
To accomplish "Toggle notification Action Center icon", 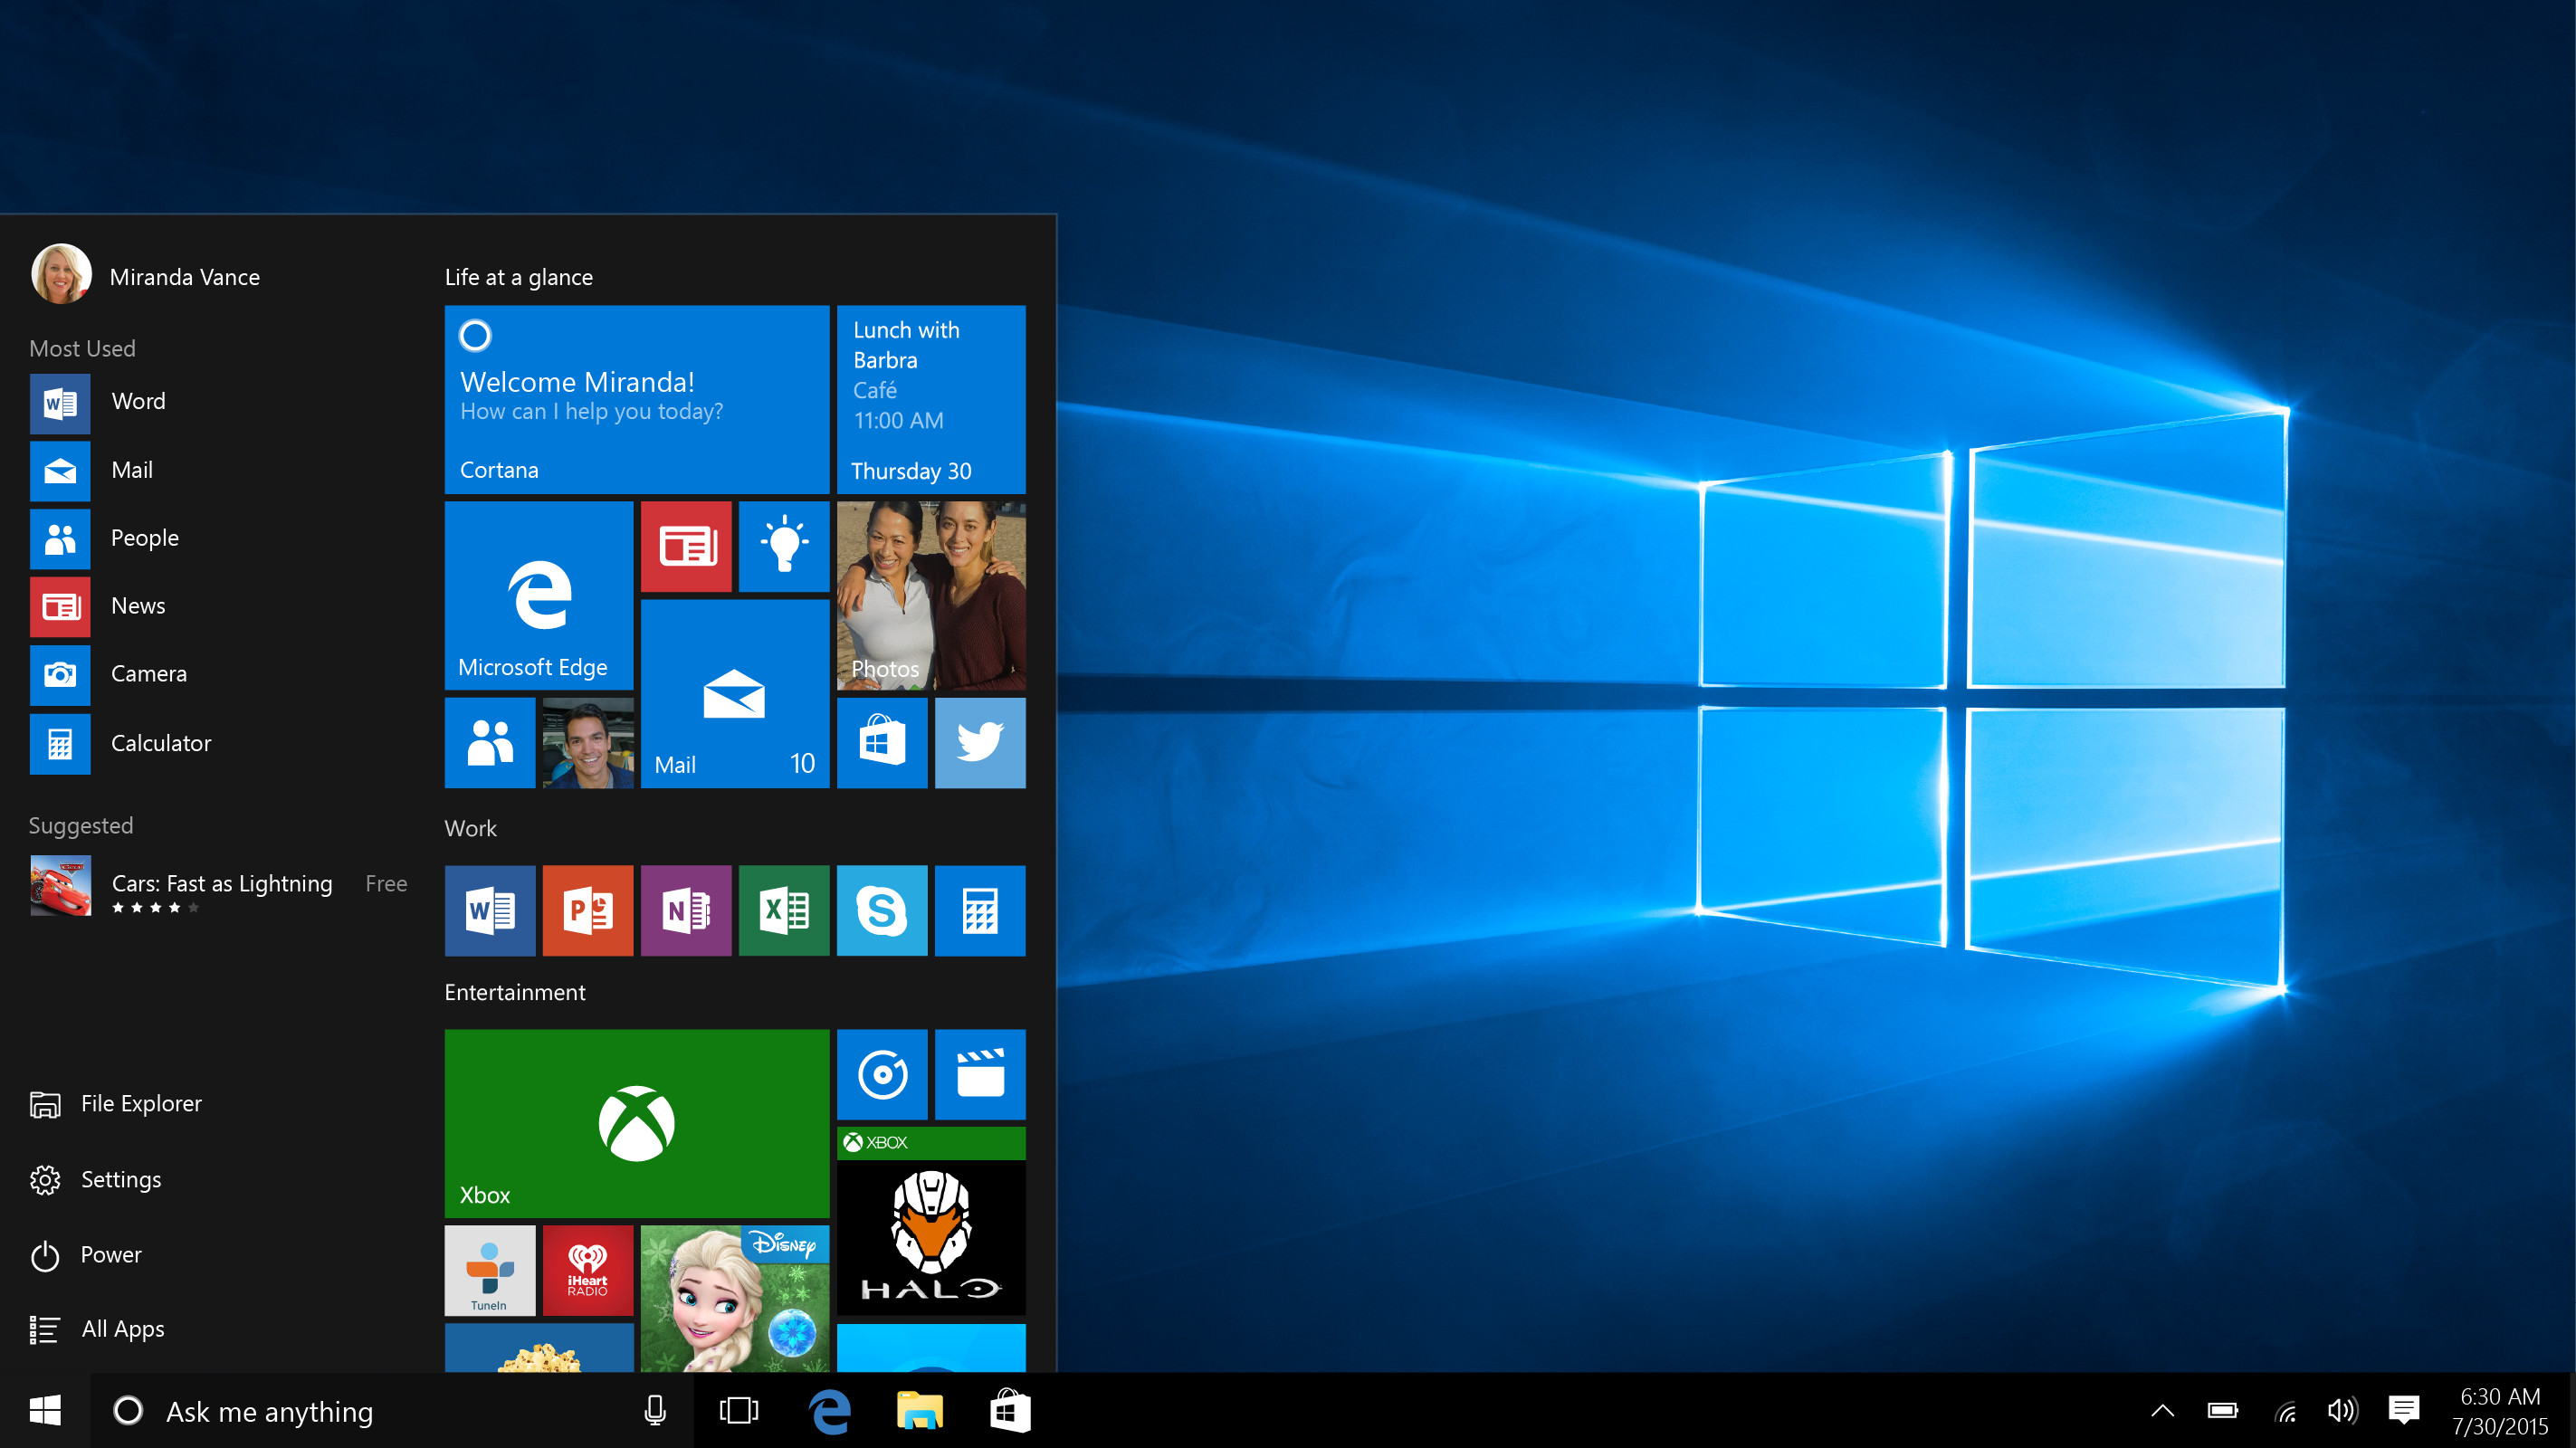I will (x=2409, y=1409).
